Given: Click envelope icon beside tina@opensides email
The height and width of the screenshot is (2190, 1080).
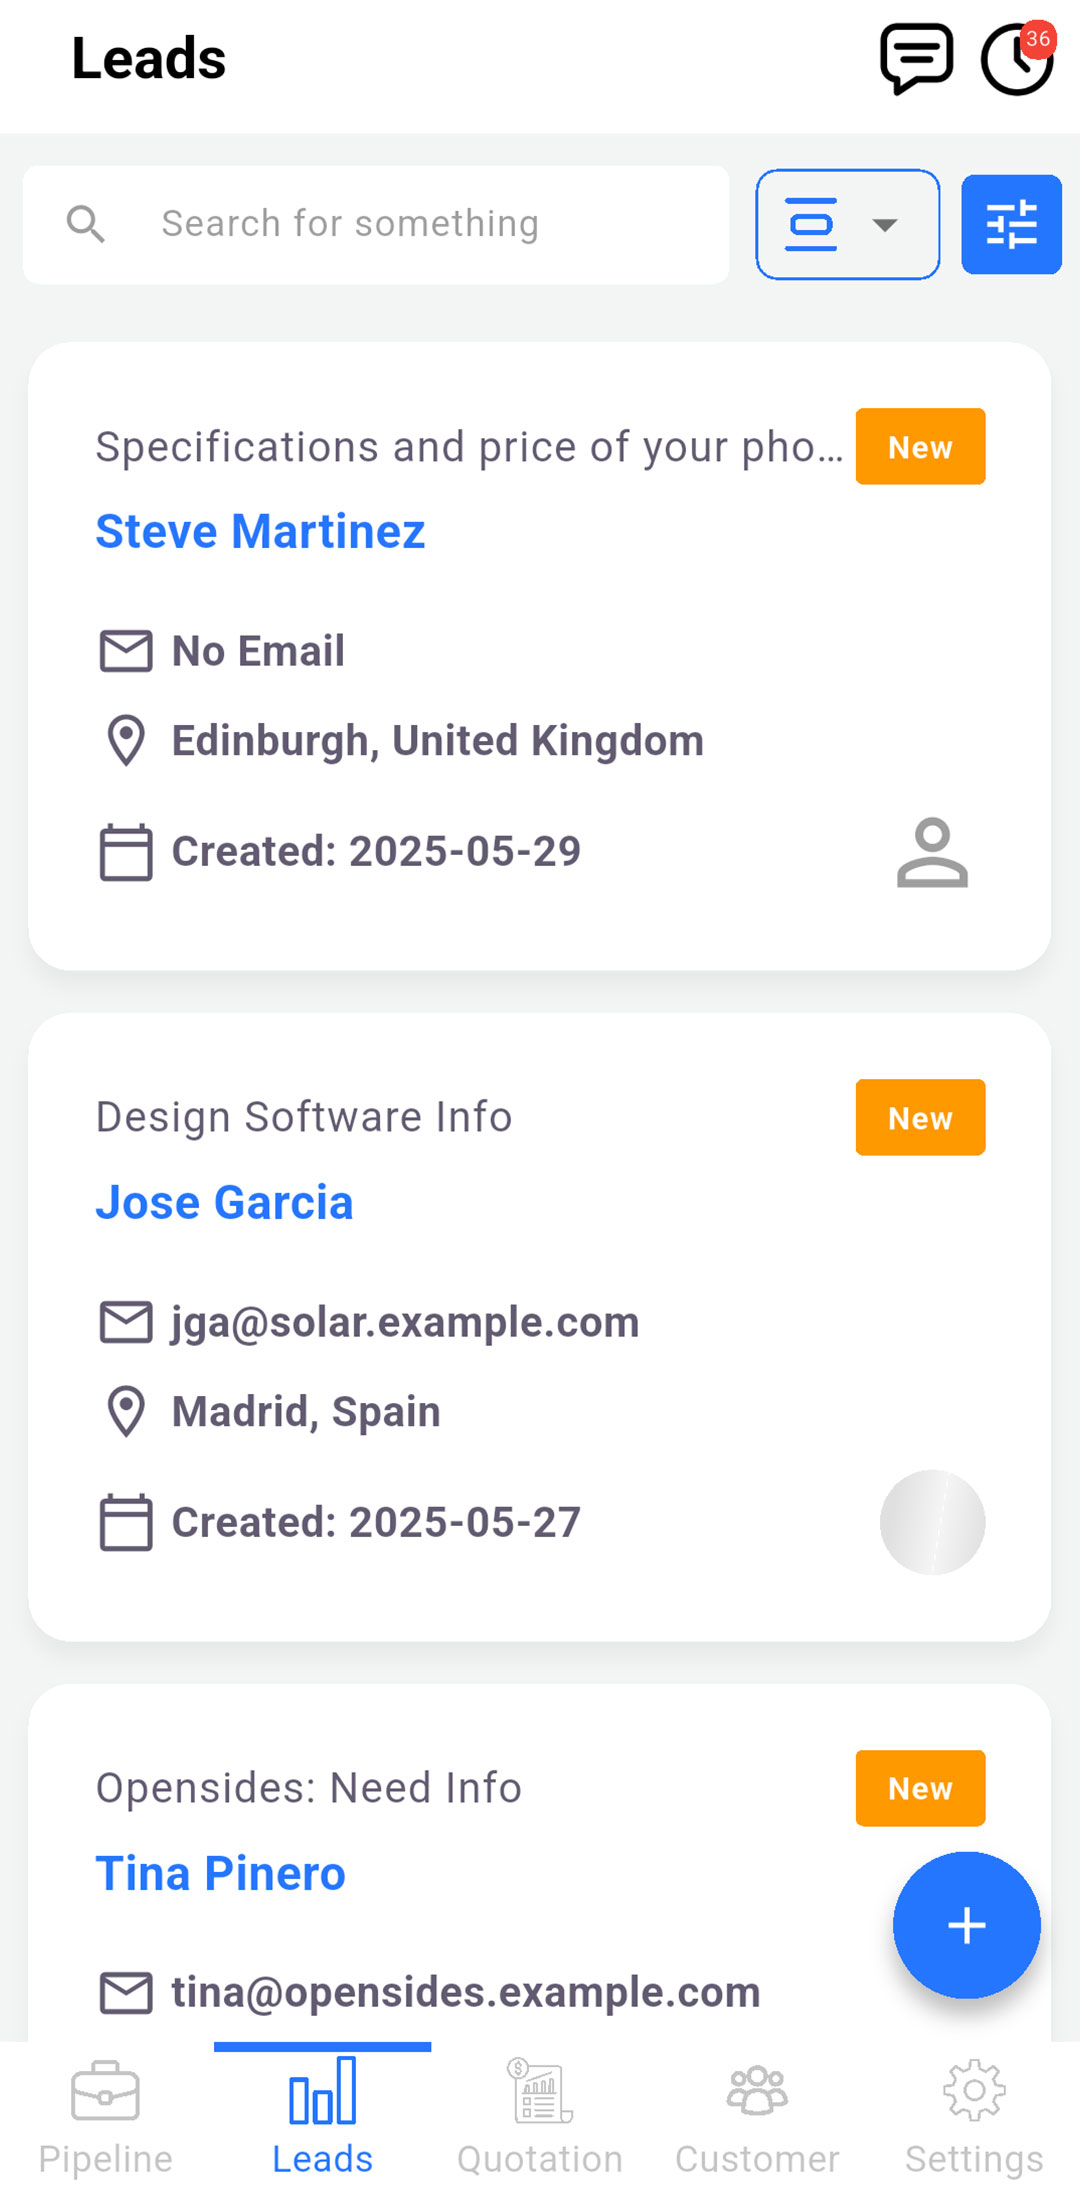Looking at the screenshot, I should [126, 1992].
